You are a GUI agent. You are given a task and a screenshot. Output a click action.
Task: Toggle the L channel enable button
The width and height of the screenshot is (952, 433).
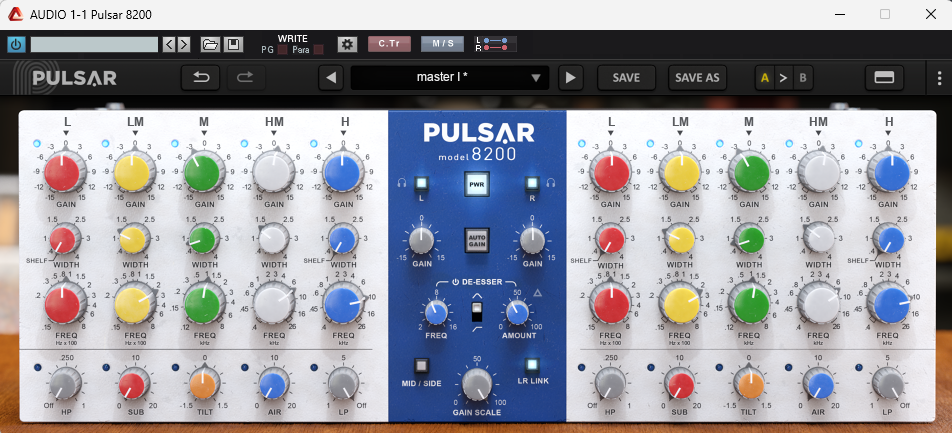point(421,183)
